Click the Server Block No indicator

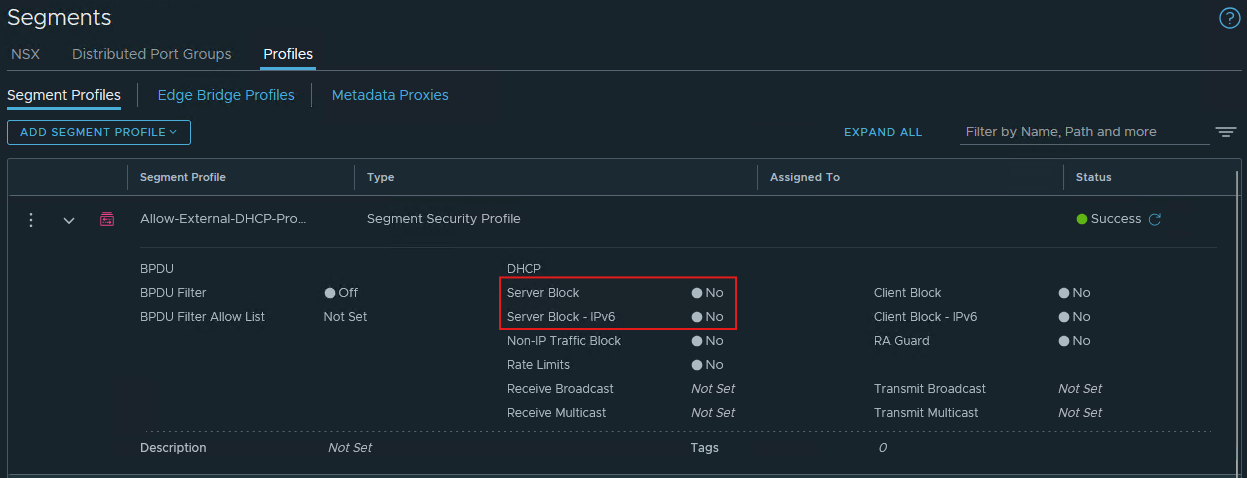[x=707, y=293]
